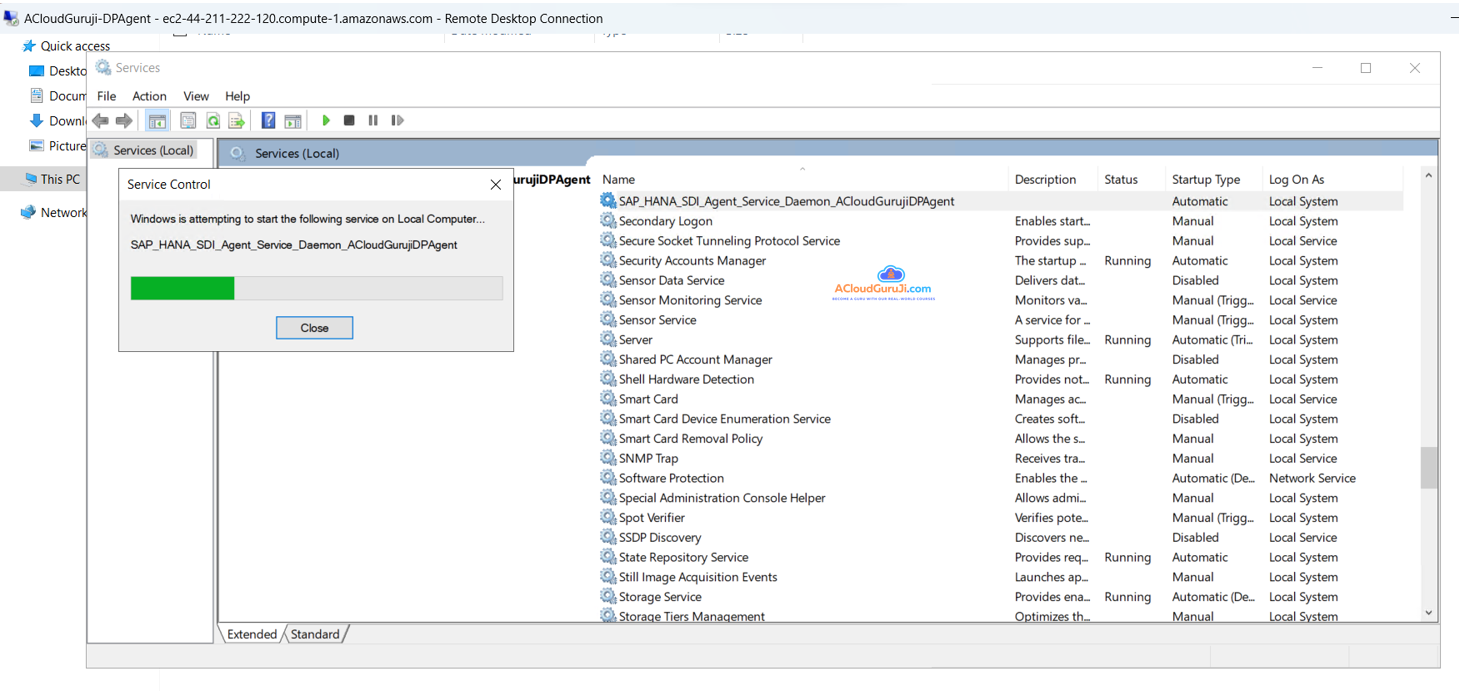Dismiss Service Control dialog with X
This screenshot has height=692, width=1459.
[495, 185]
